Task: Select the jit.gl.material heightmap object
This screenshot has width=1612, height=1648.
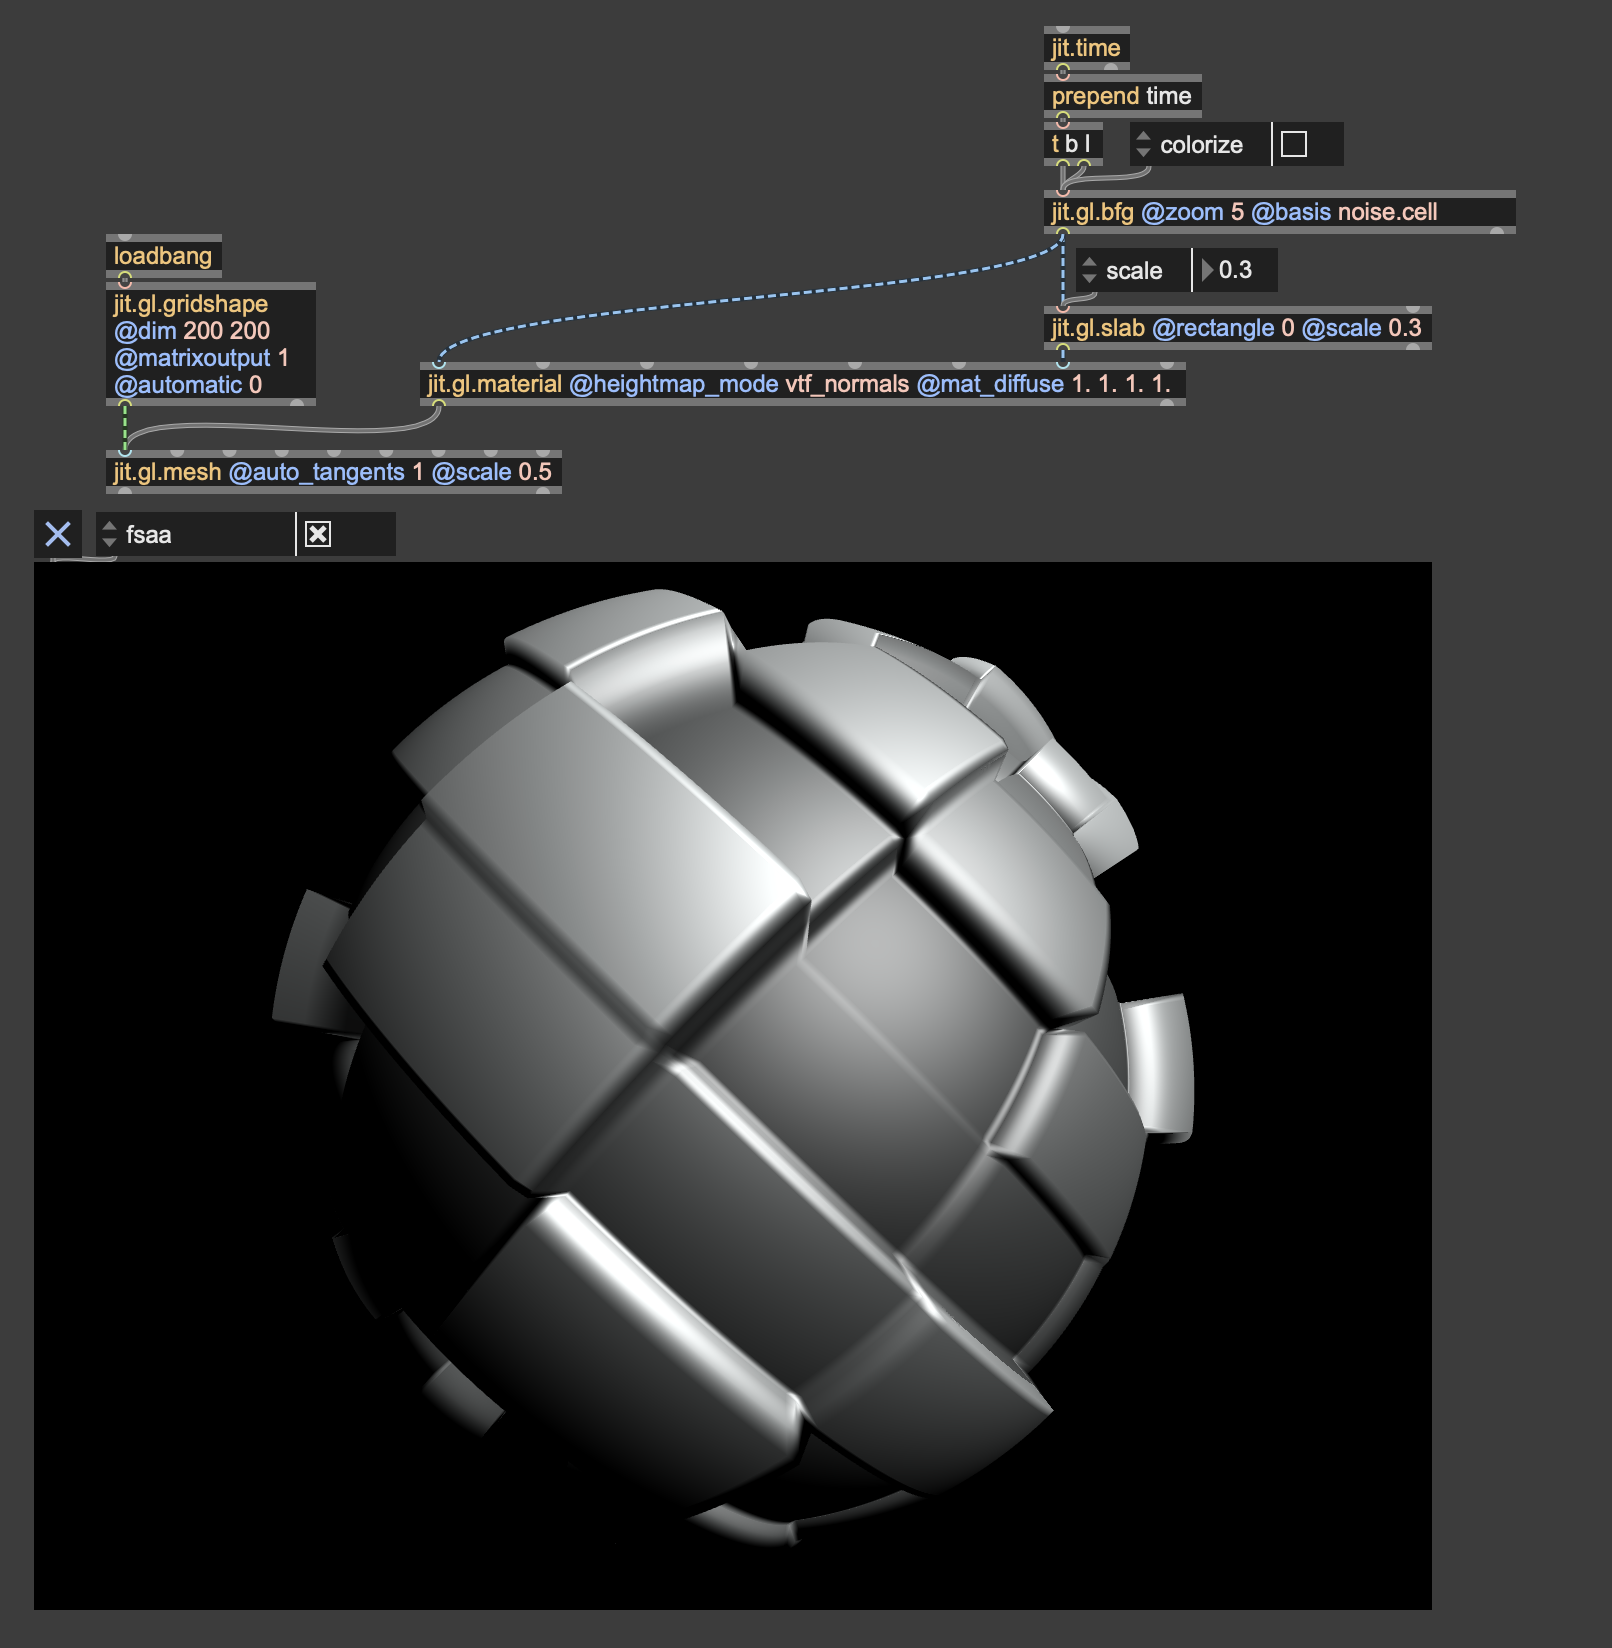Action: (800, 384)
